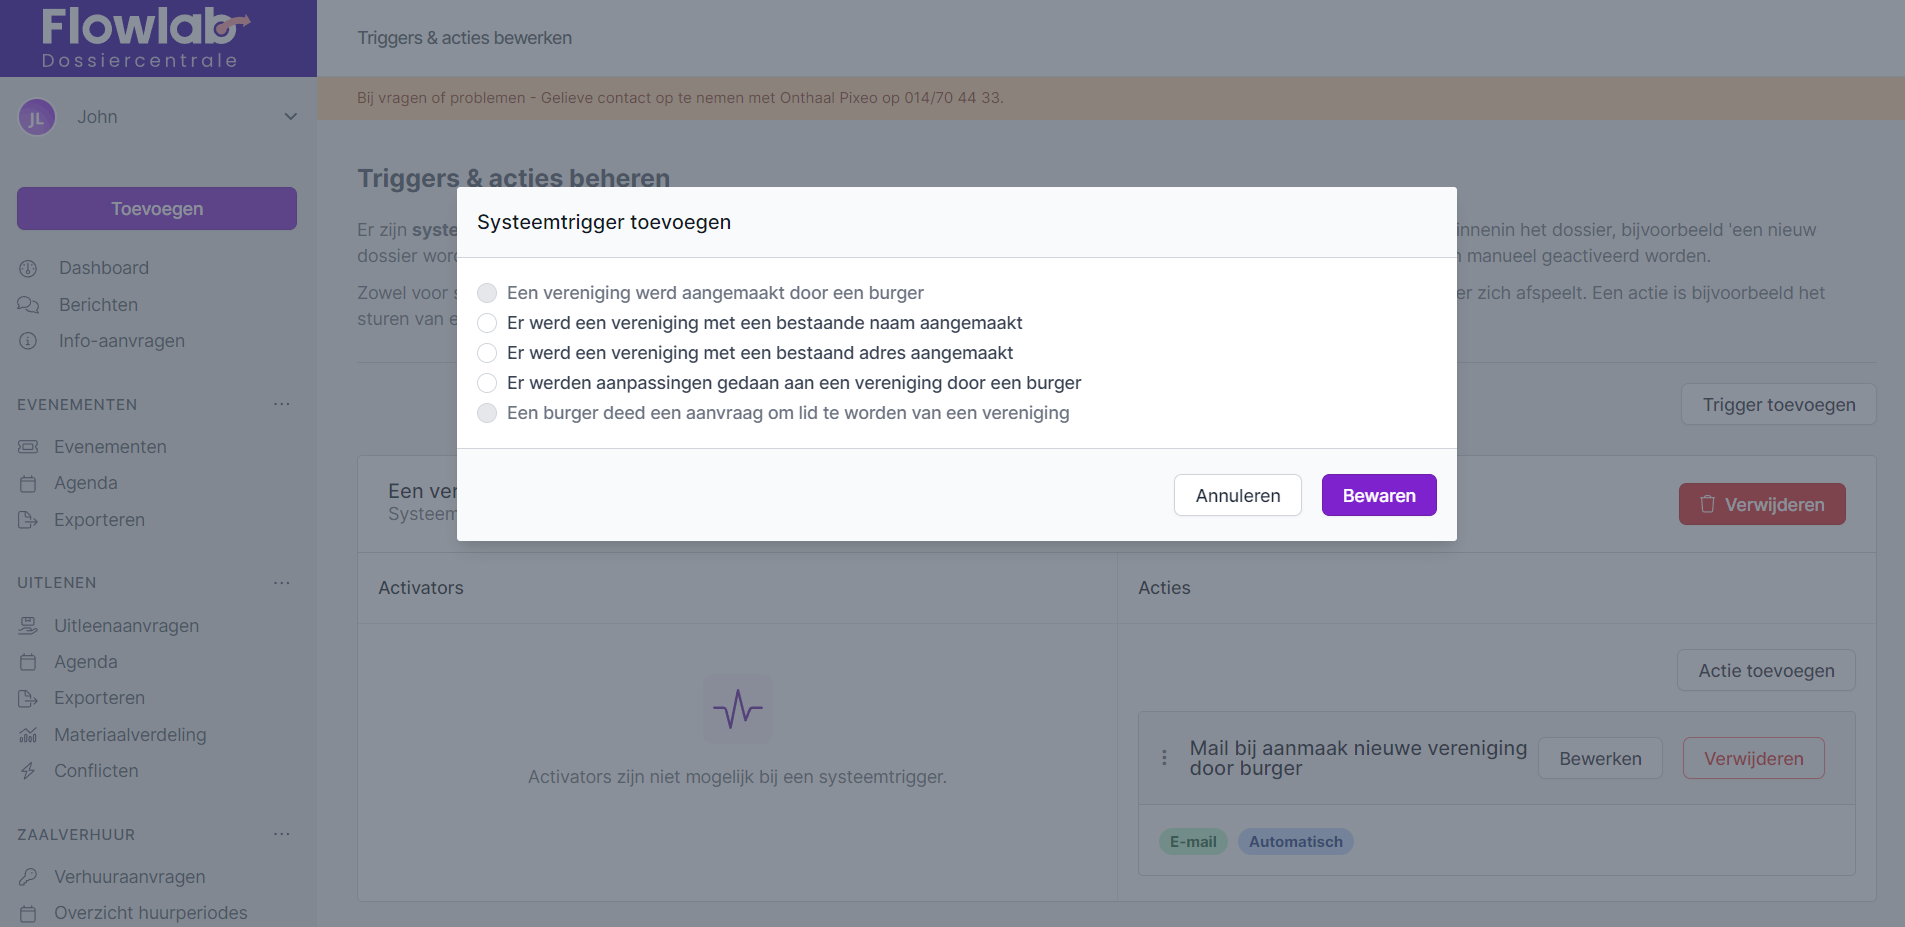
Task: Select 'Er werd een vereniging met een bestaande naam' option
Action: 487,323
